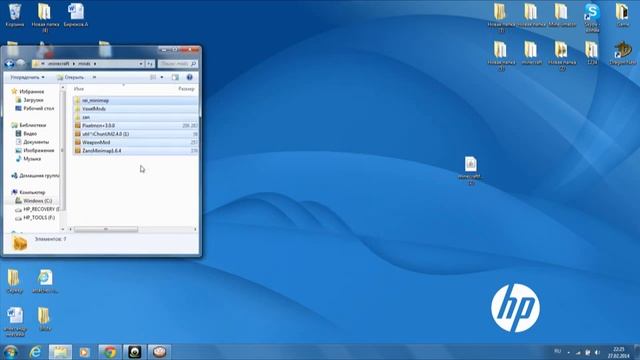Launch Internet Explorer from taskbar
This screenshot has height=360, width=640.
coord(36,352)
